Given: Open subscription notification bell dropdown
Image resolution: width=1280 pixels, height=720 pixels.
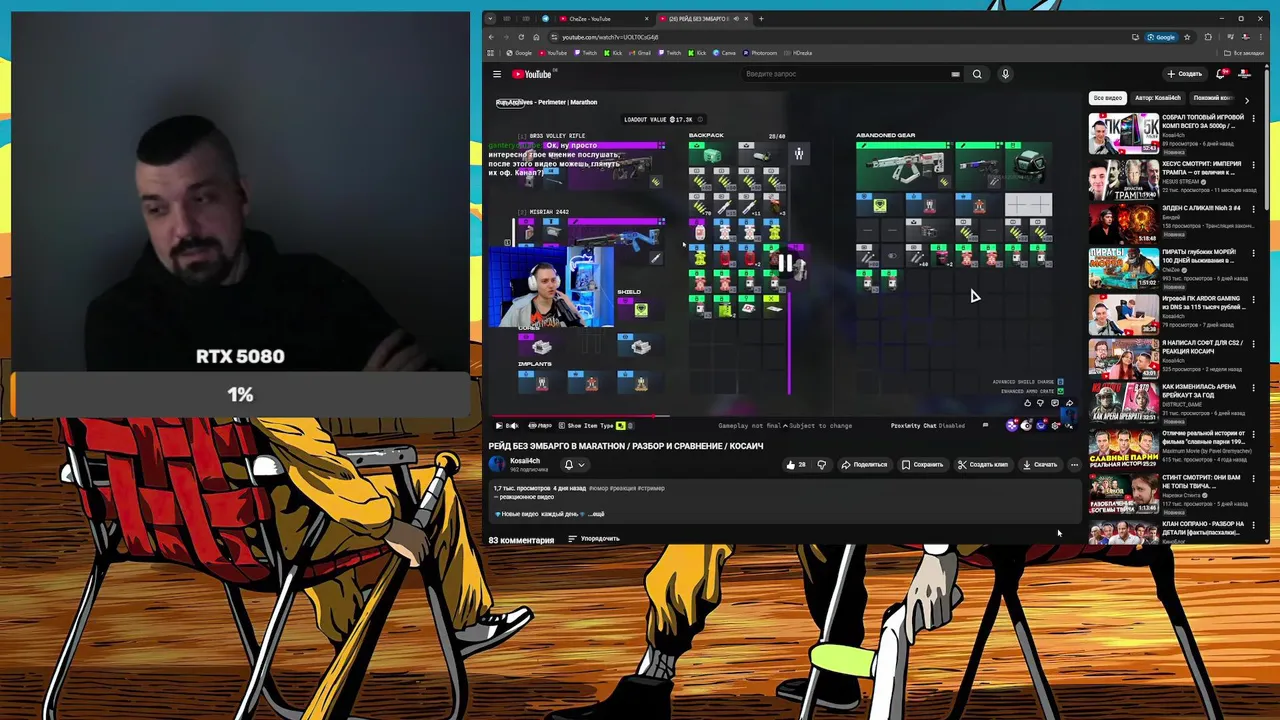Looking at the screenshot, I should 574,465.
